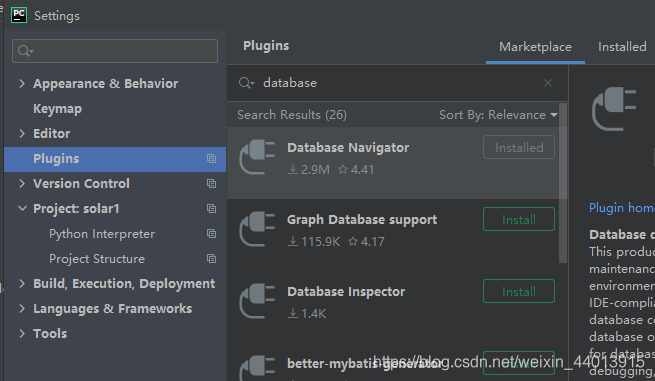Open Project Structure settings
Image resolution: width=655 pixels, height=381 pixels.
click(x=97, y=259)
